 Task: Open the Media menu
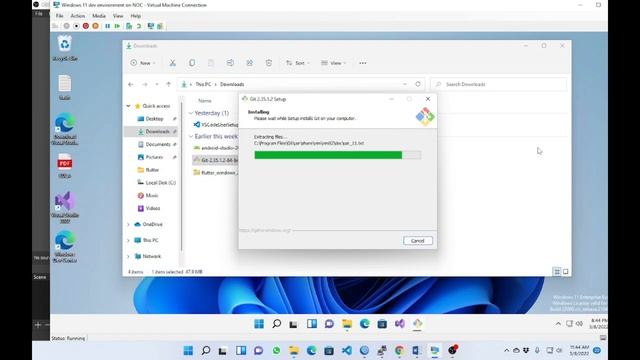(x=99, y=16)
